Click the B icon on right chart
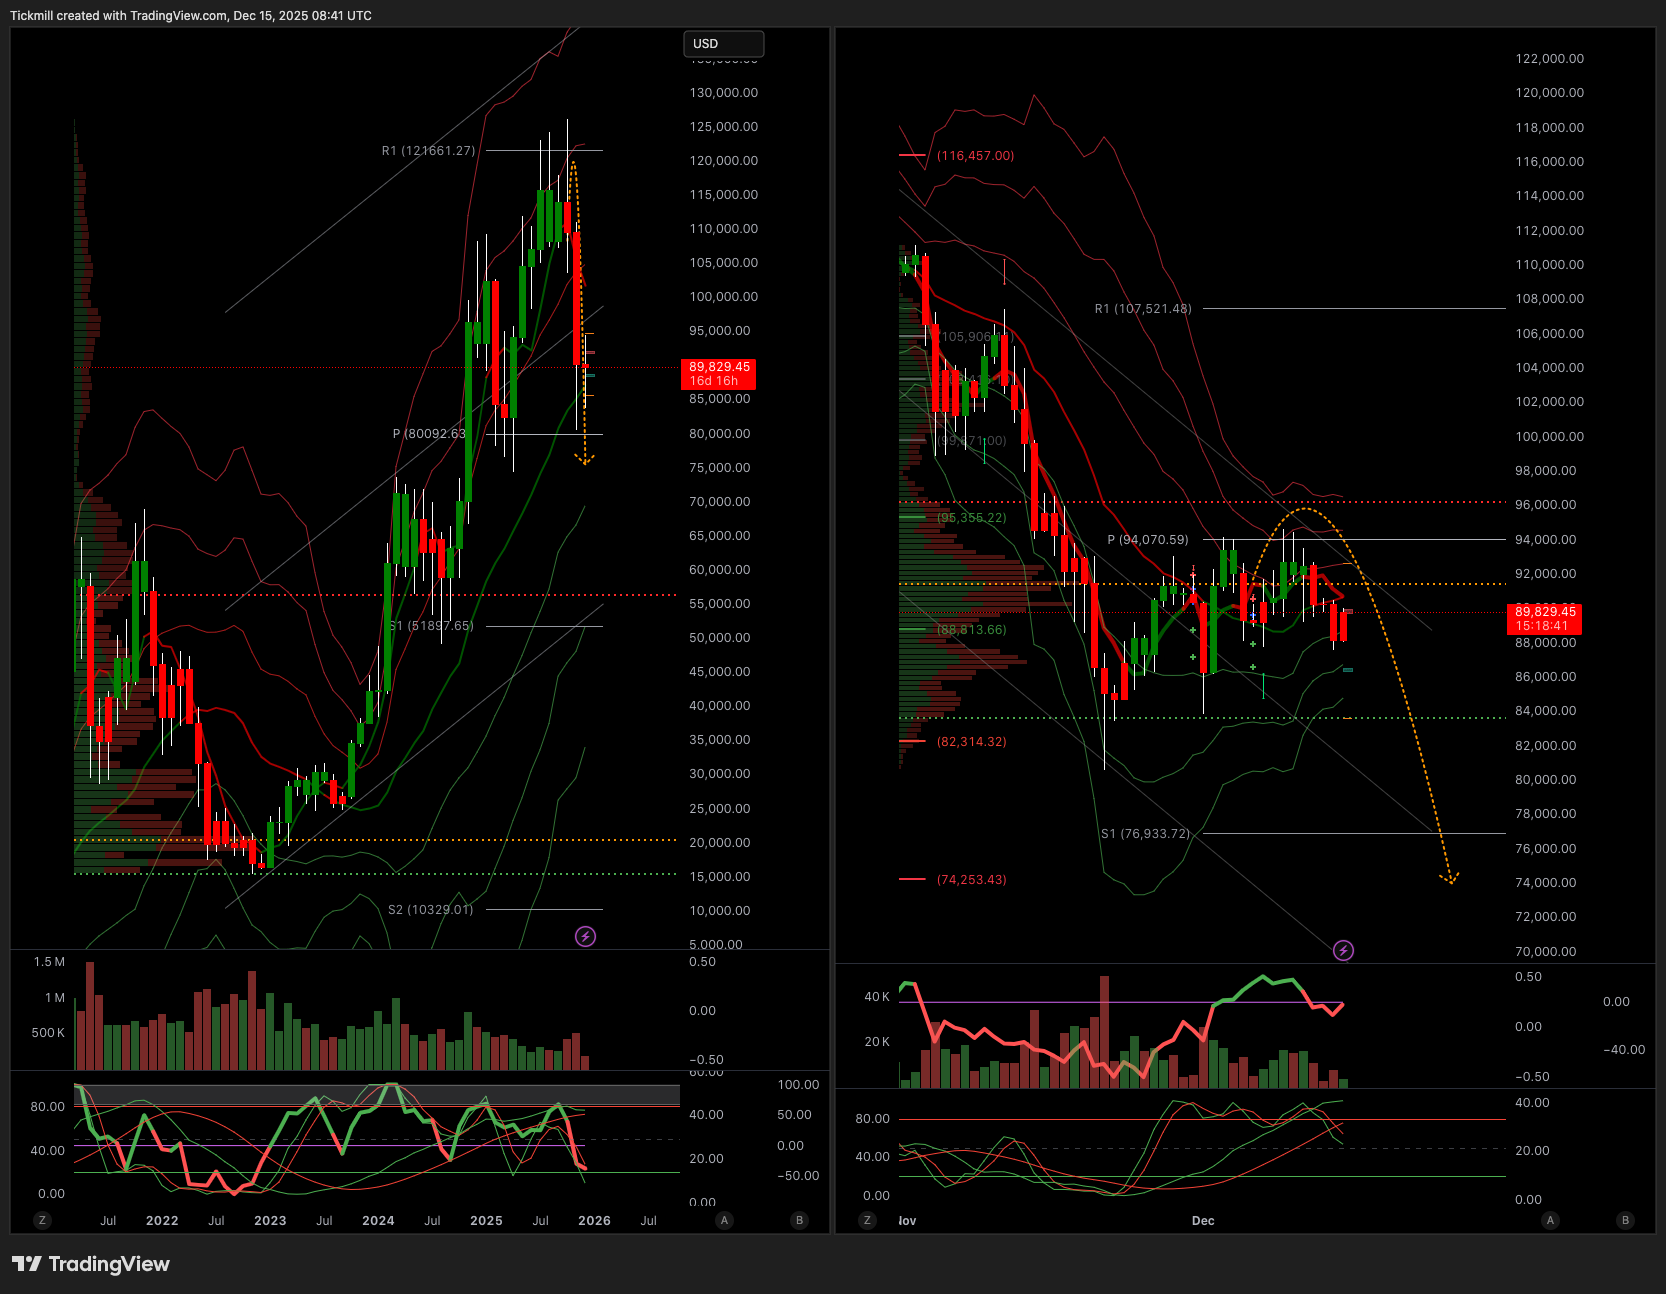 click(x=1625, y=1220)
